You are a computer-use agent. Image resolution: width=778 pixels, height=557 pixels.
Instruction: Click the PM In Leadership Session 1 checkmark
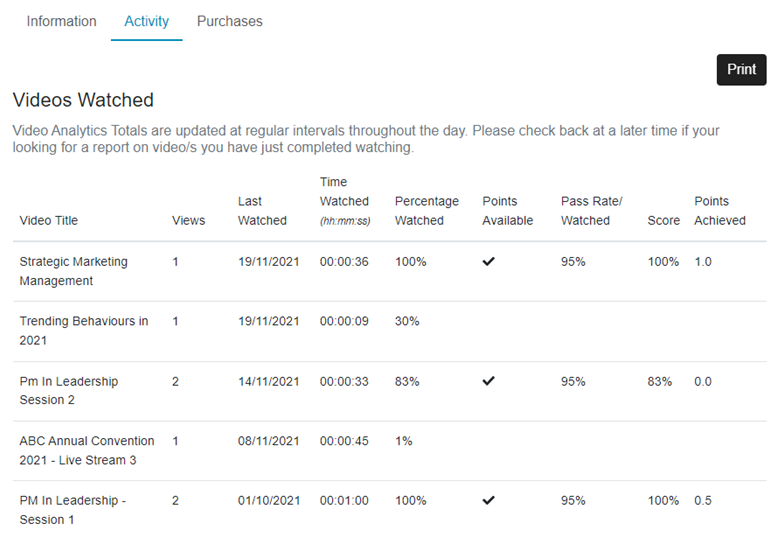[489, 500]
